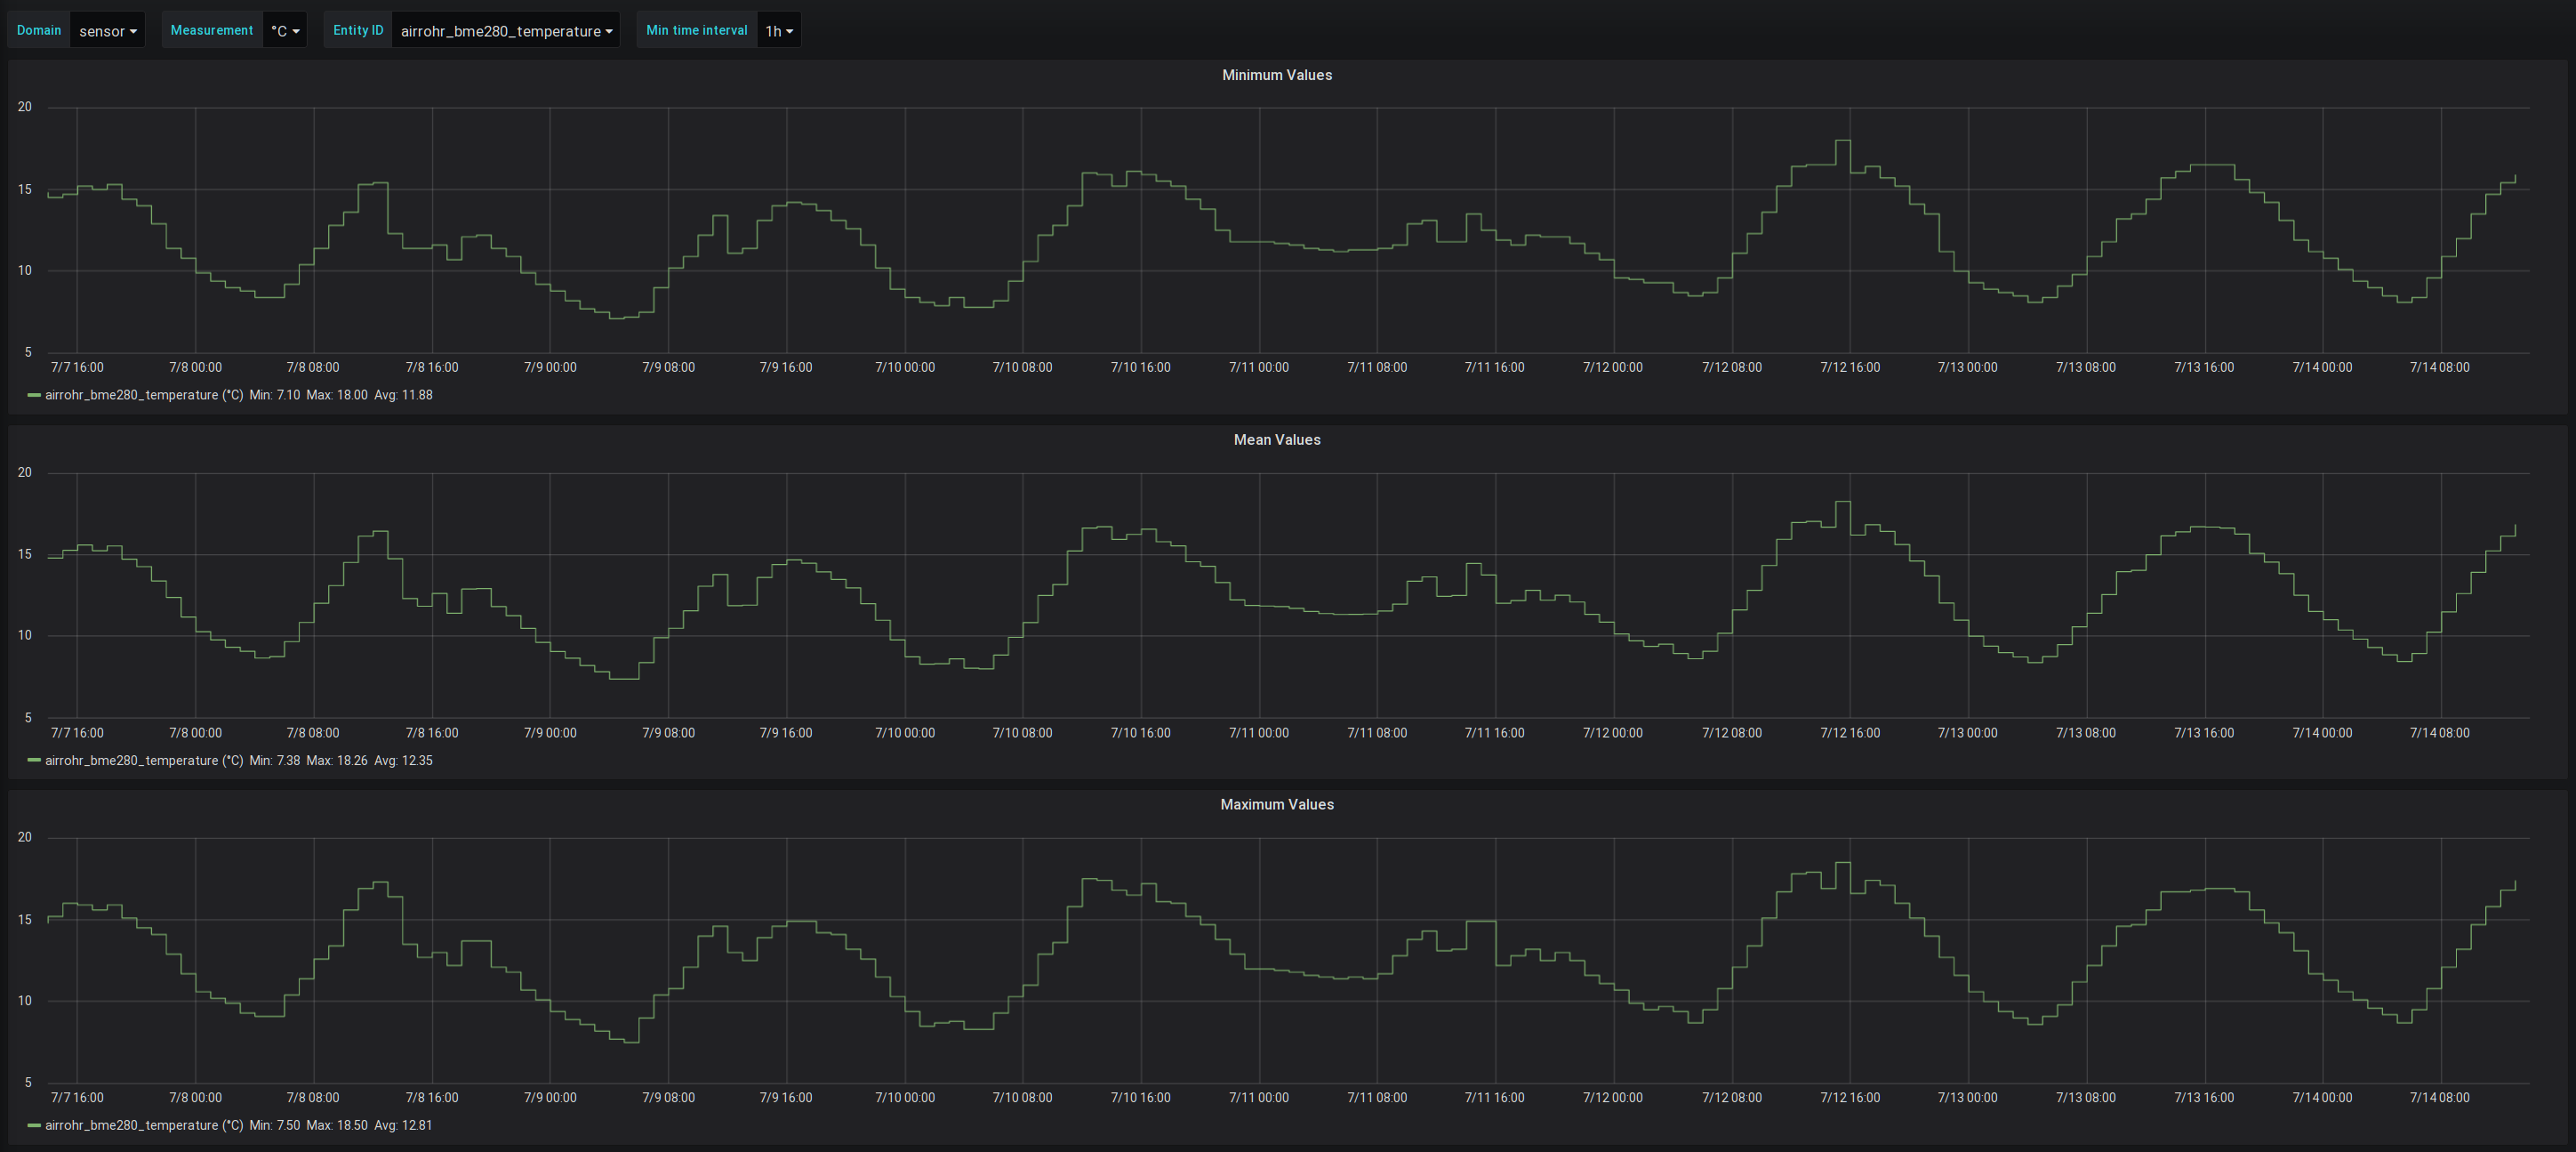Viewport: 2576px width, 1152px height.
Task: Expand the Measurement °C dropdown
Action: pyautogui.click(x=285, y=31)
